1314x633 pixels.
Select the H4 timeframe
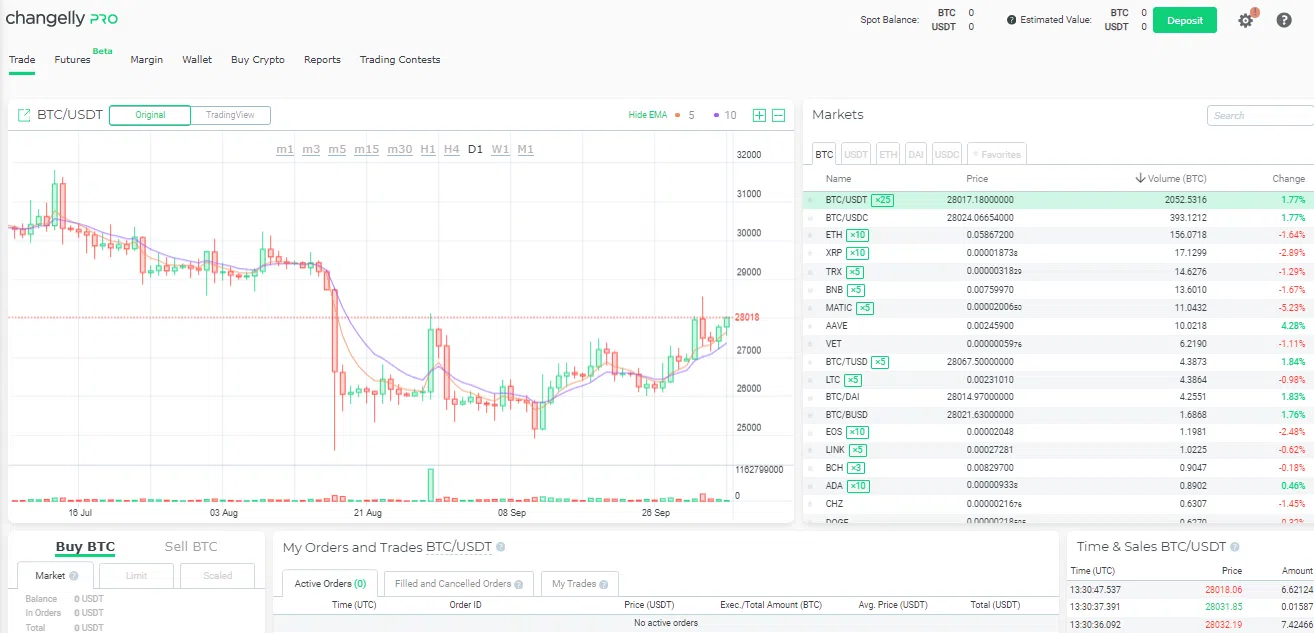[x=452, y=149]
